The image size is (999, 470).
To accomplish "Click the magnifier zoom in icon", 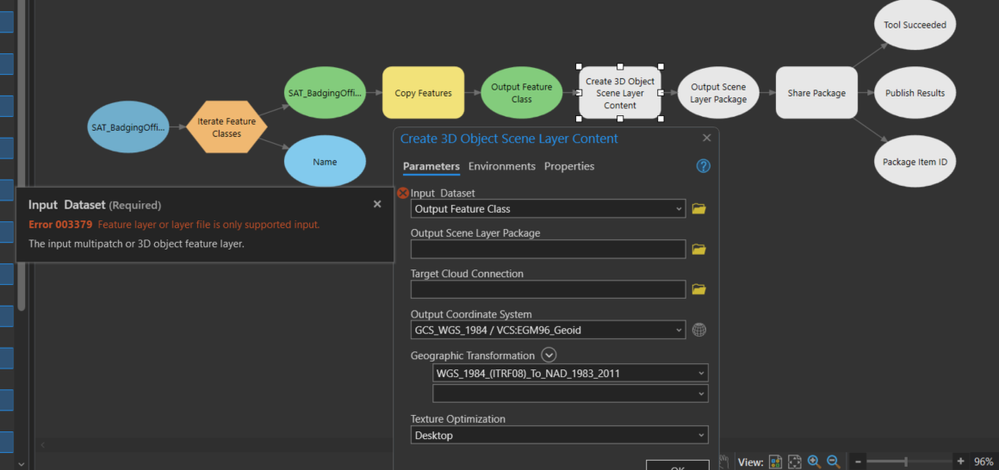I will (814, 462).
